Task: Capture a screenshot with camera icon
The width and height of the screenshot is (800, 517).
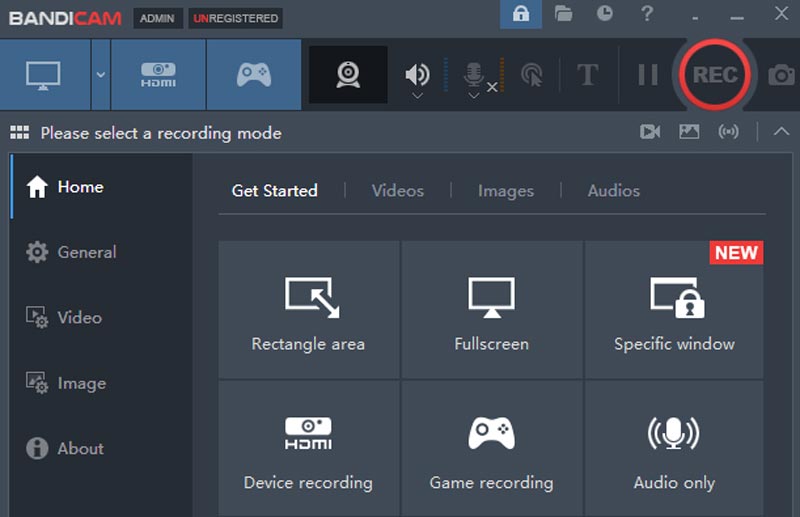Action: [781, 75]
